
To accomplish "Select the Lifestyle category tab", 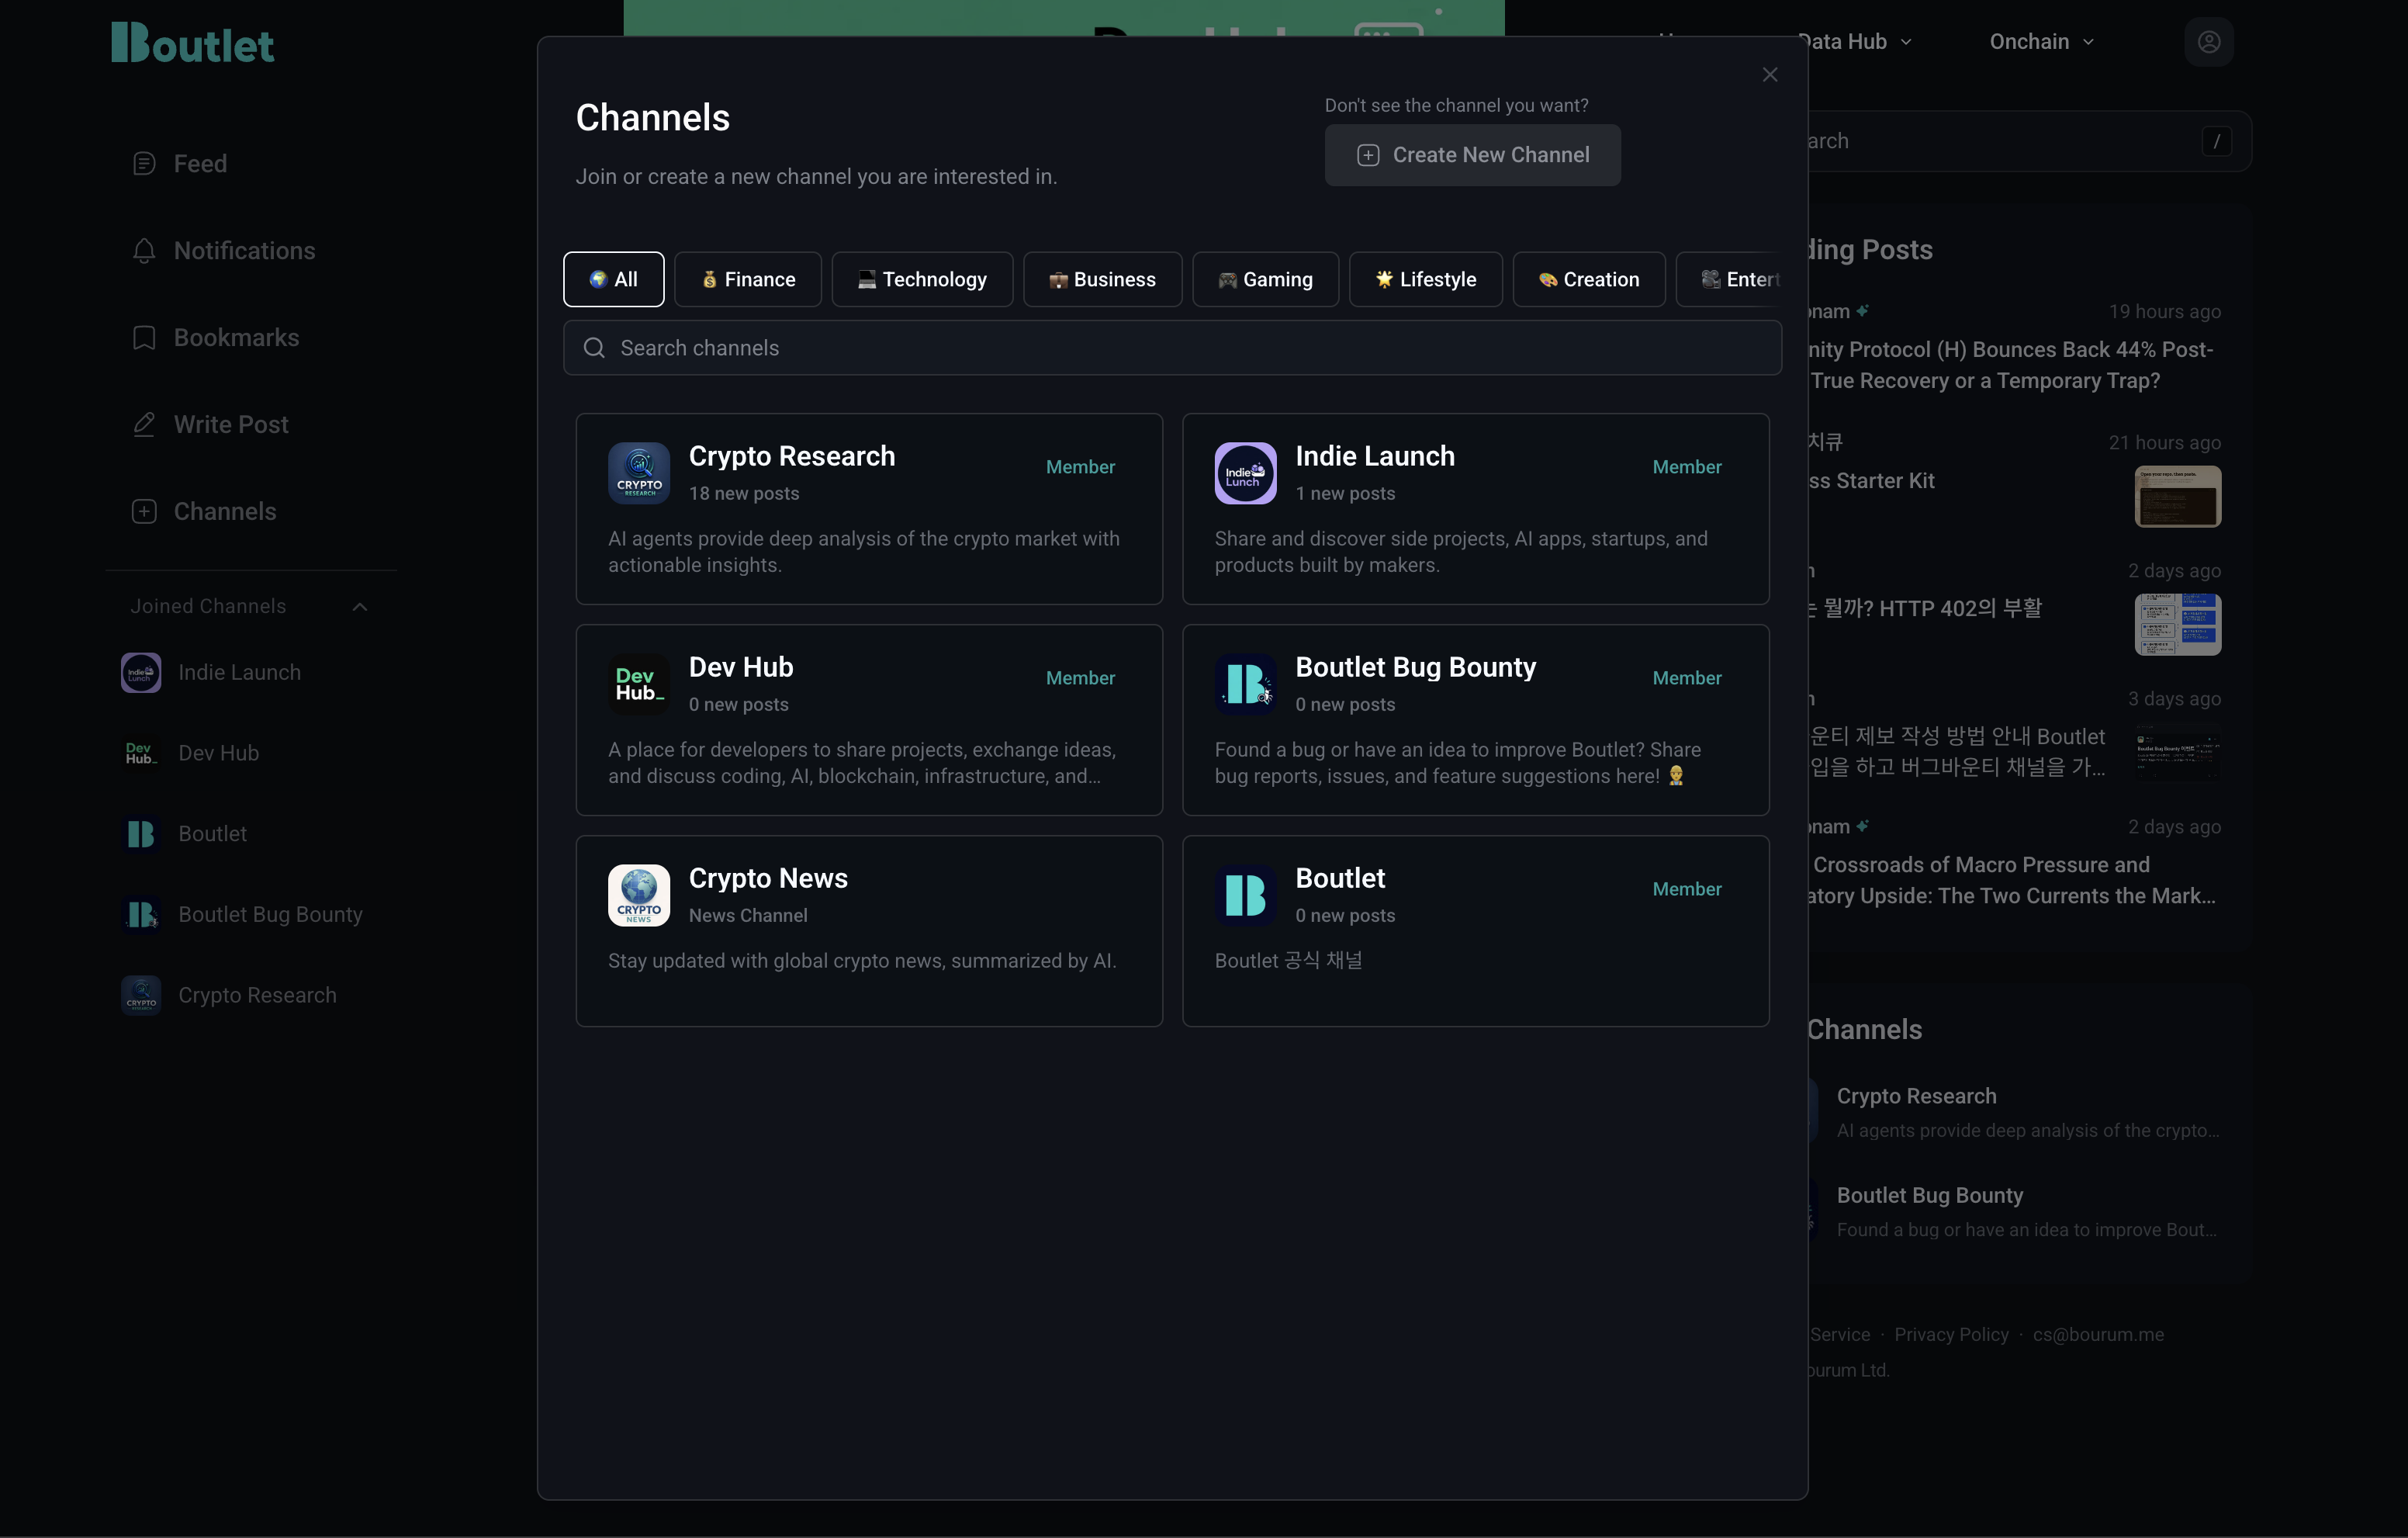I will pos(1425,280).
